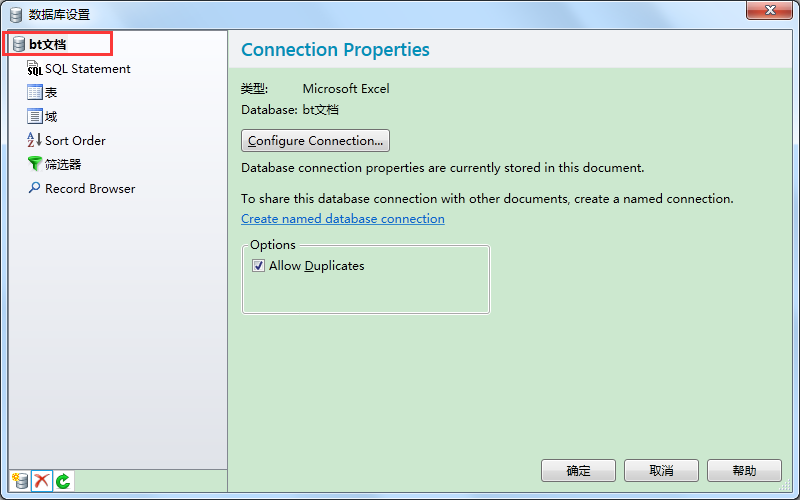800x500 pixels.
Task: Click the 取消 cancel button
Action: click(661, 470)
